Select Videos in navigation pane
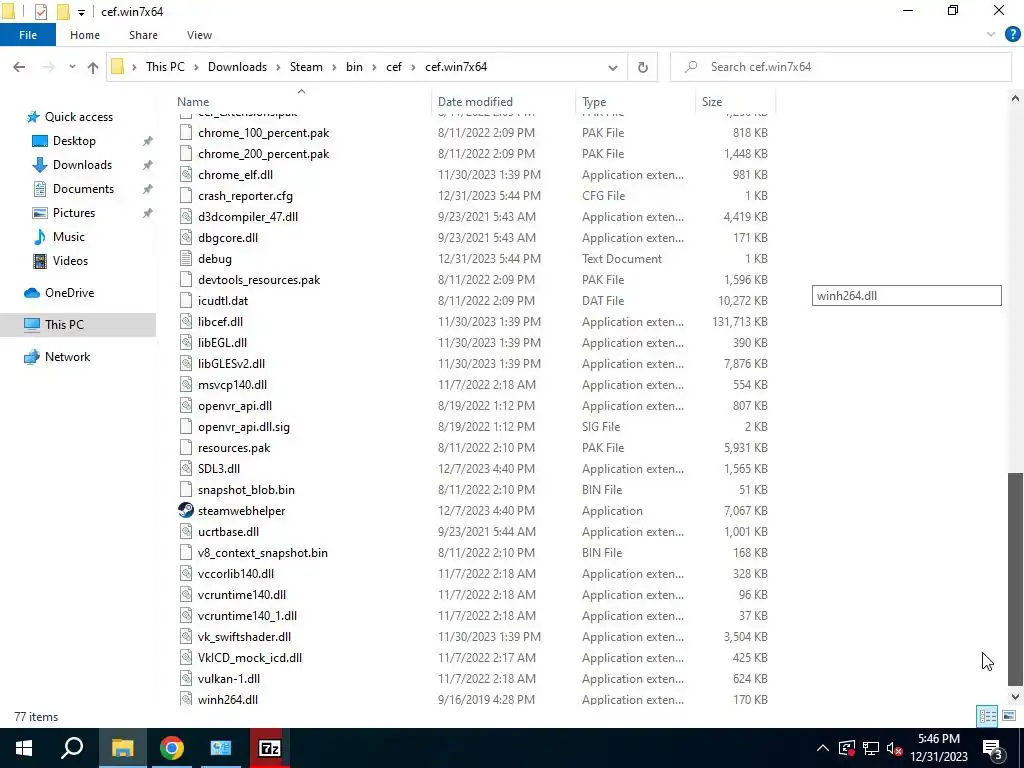 click(x=70, y=261)
